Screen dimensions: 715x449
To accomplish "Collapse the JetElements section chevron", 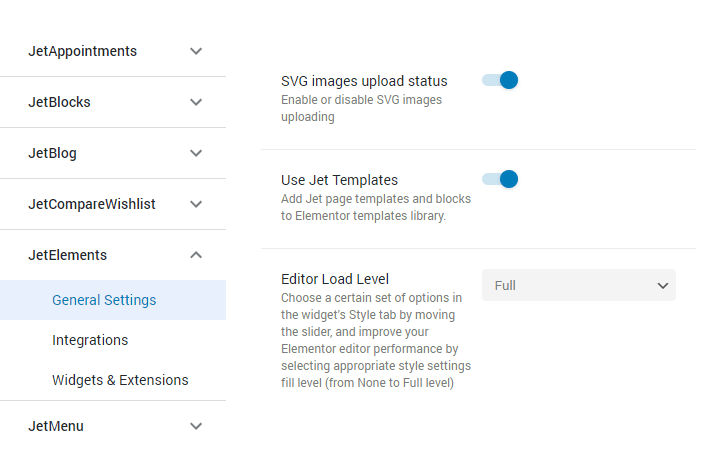I will [x=196, y=255].
